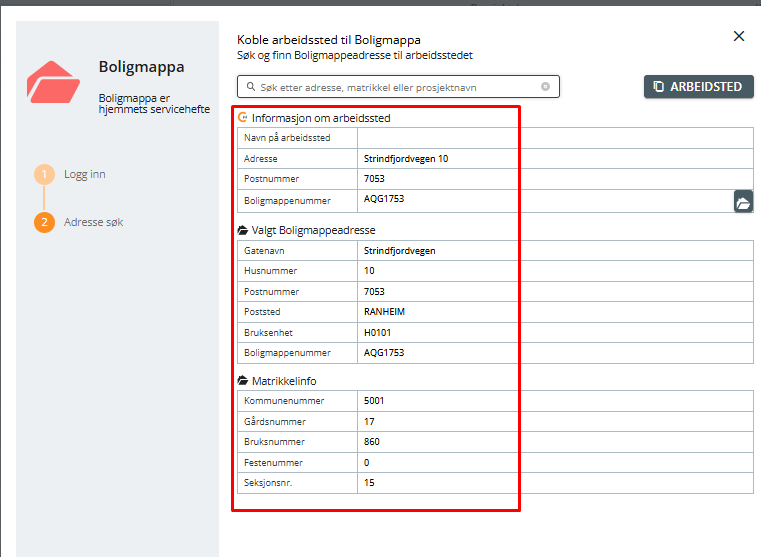Select Husnummer value 10
This screenshot has height=557, width=761.
369,271
